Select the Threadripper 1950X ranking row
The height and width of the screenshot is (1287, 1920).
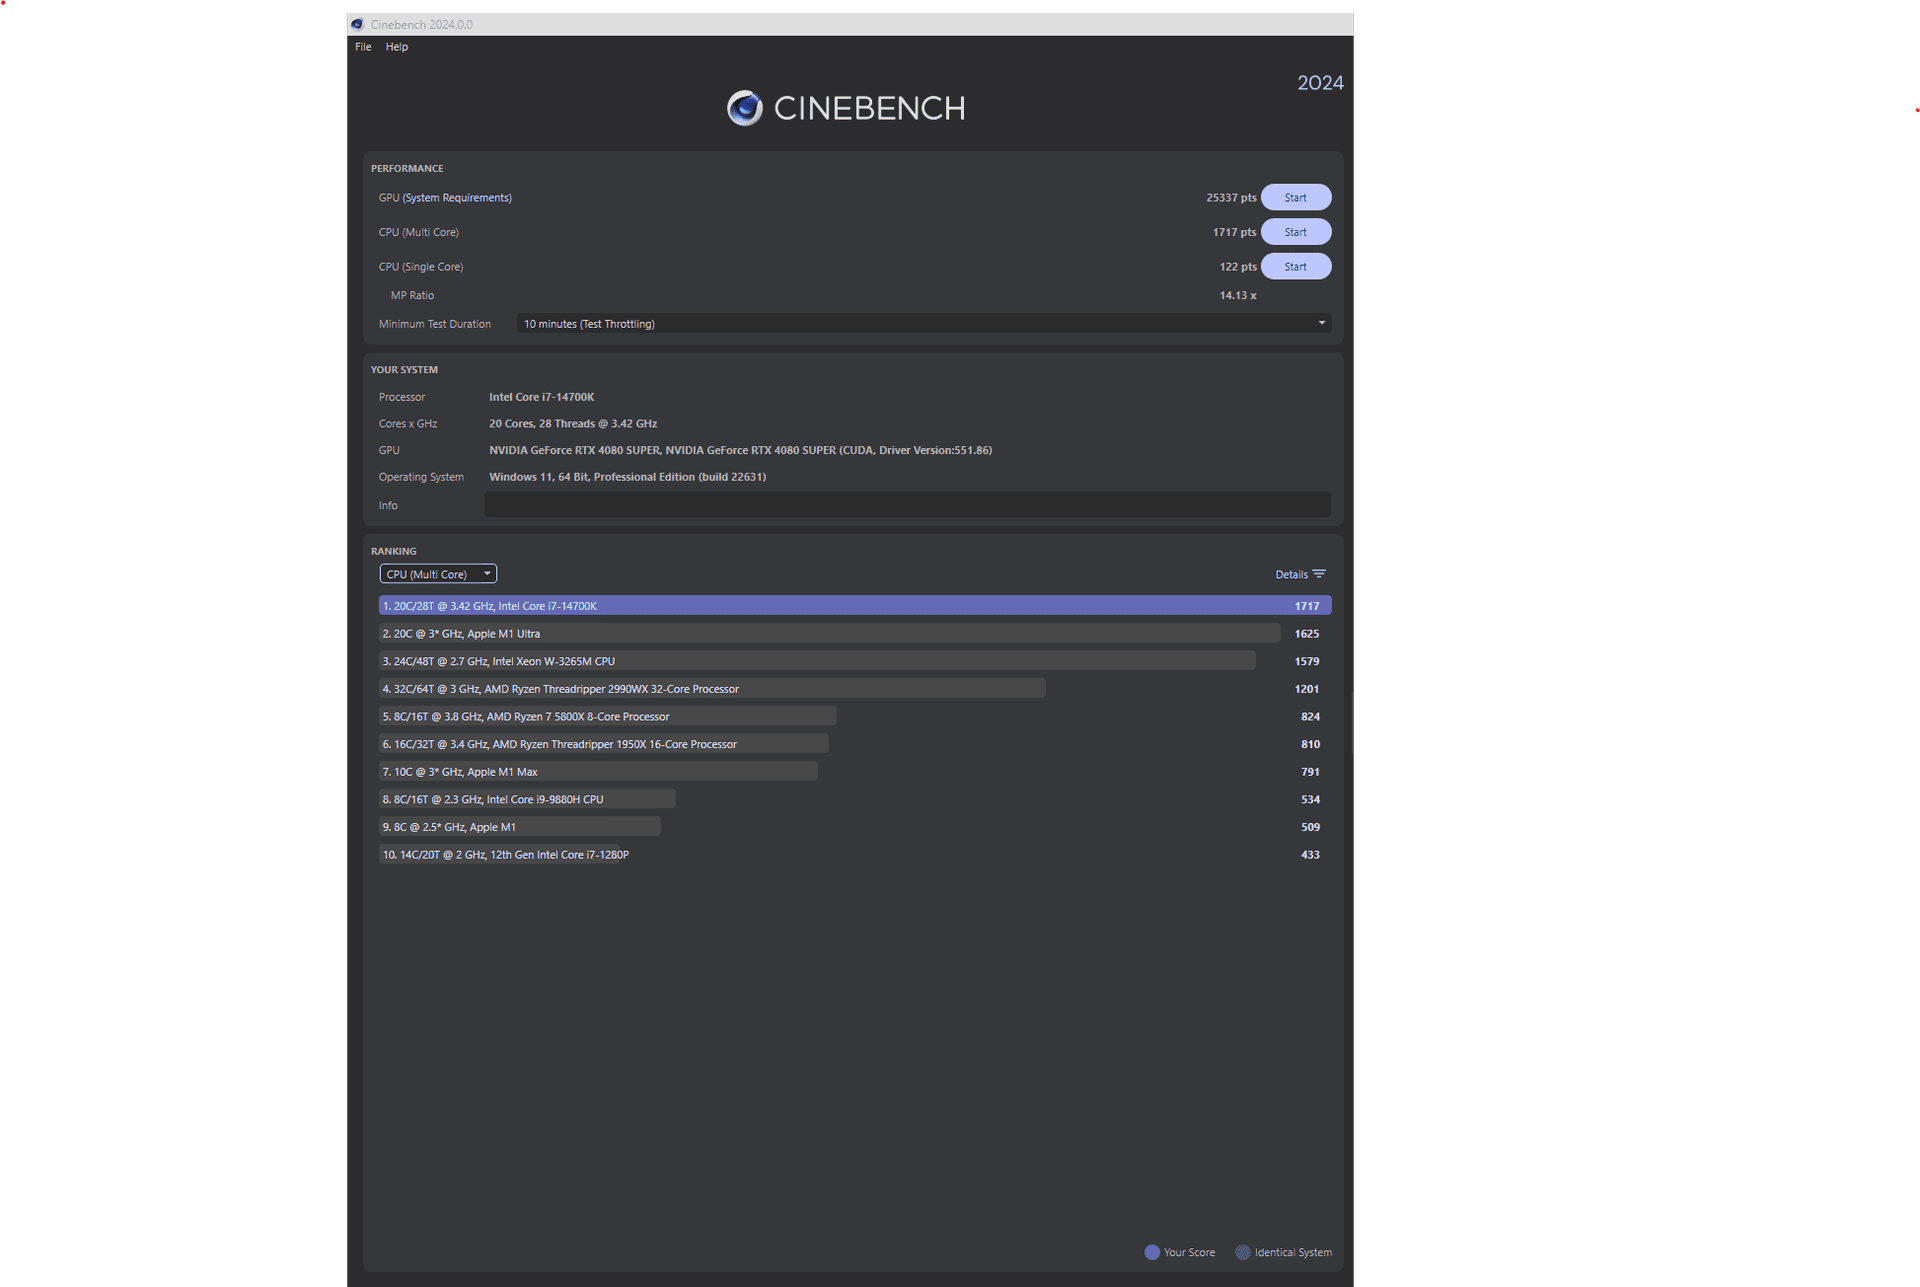pos(855,745)
